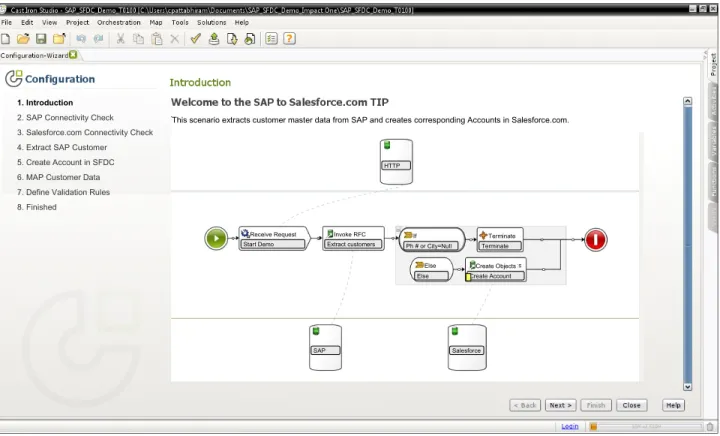Image resolution: width=720 pixels, height=436 pixels.
Task: Select the Salesforce endpoint in the diagram
Action: click(x=467, y=347)
